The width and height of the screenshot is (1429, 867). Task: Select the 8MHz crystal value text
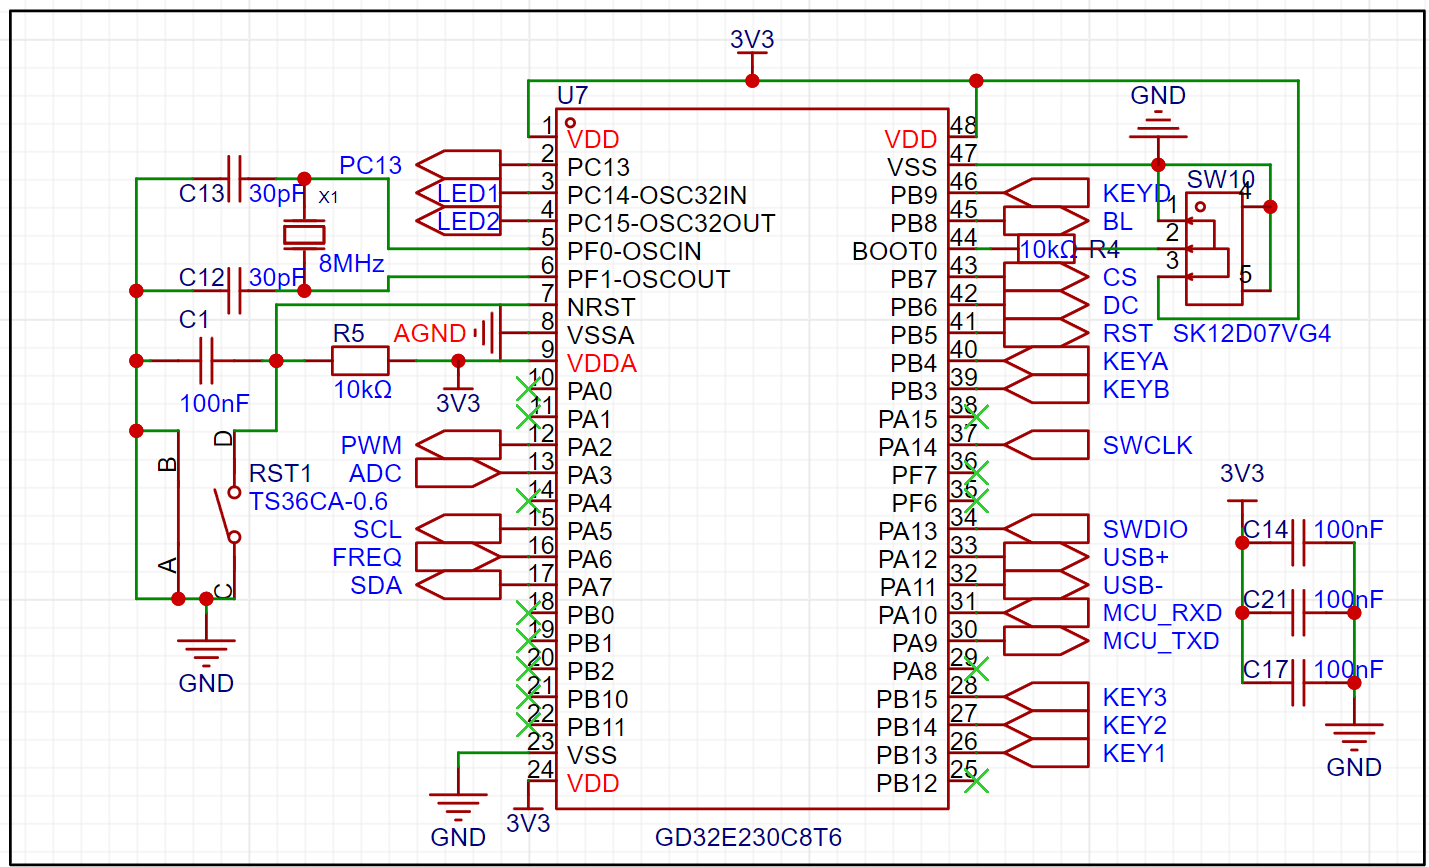[x=351, y=264]
